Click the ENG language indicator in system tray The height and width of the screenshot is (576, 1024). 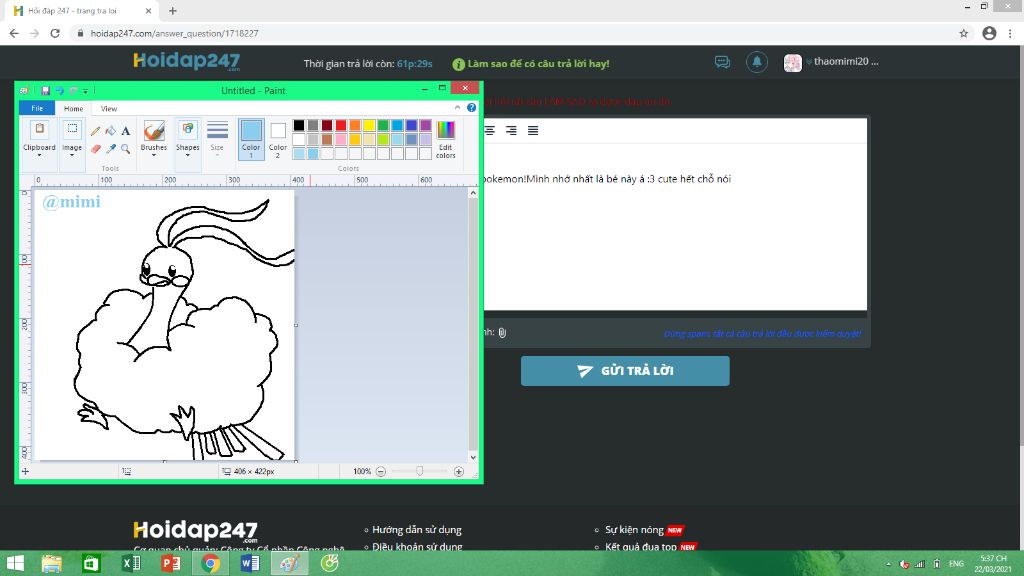pos(956,564)
